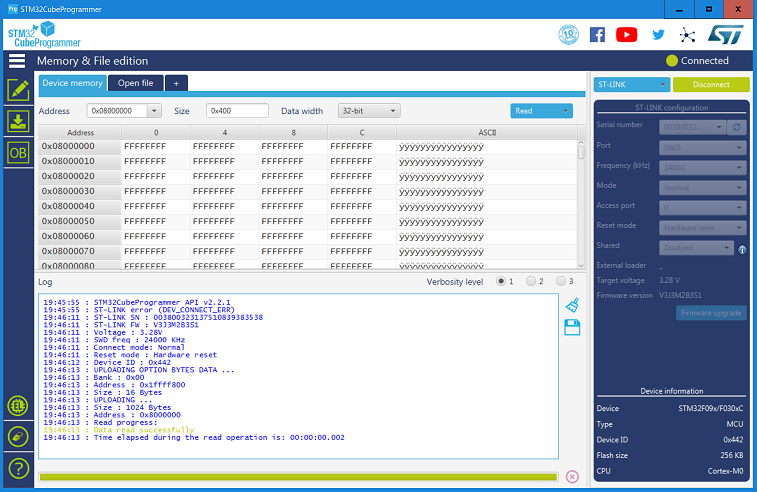
Task: Click the Address input field
Action: pyautogui.click(x=117, y=111)
